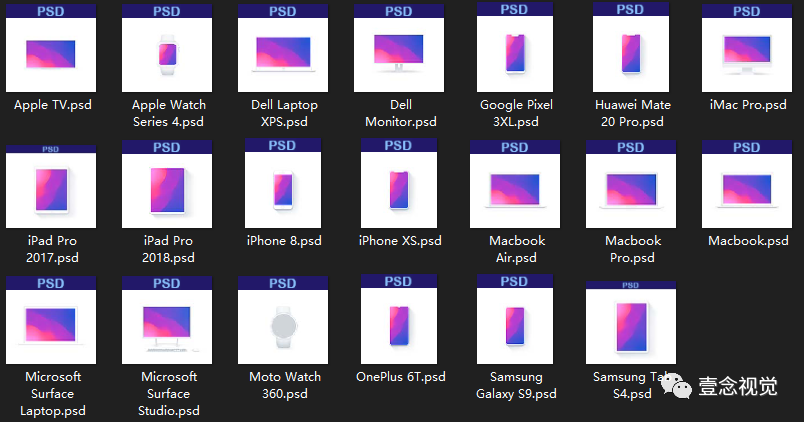
Task: Click the 'Macbook Pro.psd' file name
Action: point(633,249)
